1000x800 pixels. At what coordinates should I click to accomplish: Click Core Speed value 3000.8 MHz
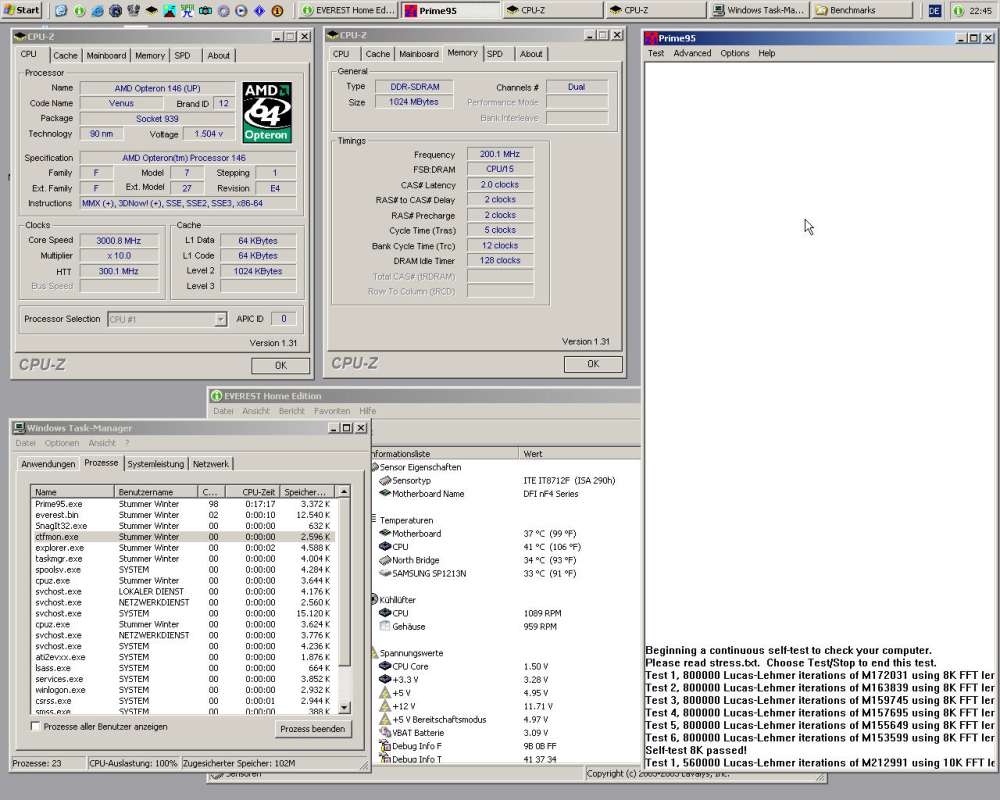coord(119,241)
